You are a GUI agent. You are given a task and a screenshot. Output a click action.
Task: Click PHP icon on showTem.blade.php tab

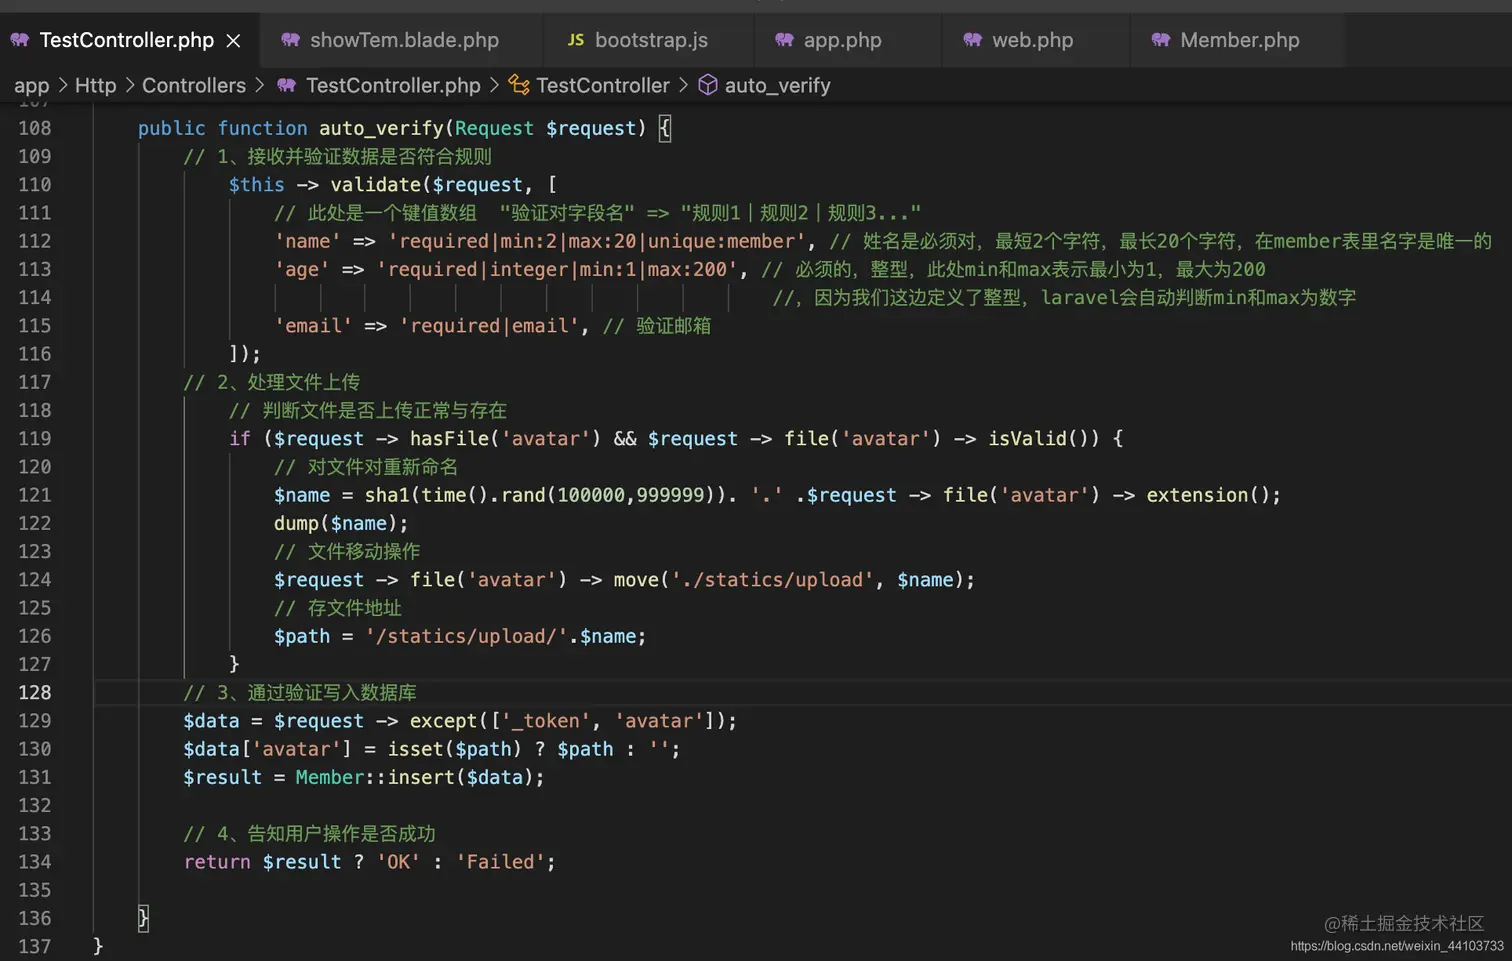tap(291, 40)
